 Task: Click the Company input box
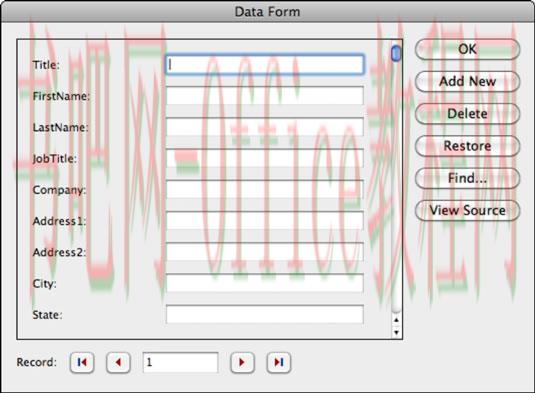[x=265, y=189]
